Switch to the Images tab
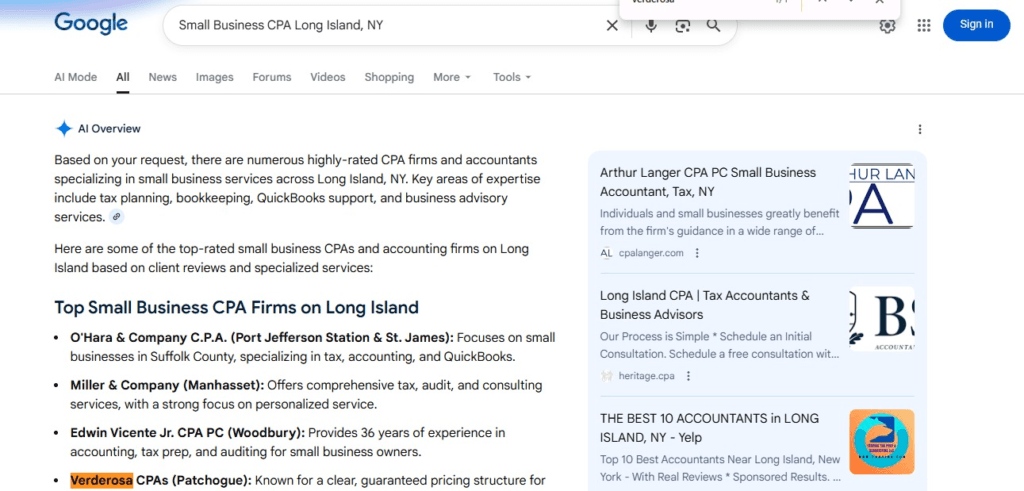1024x491 pixels. point(214,77)
